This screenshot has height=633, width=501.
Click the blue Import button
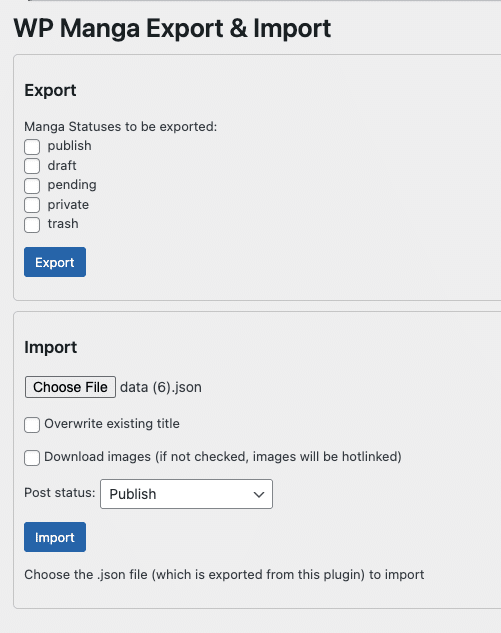55,537
